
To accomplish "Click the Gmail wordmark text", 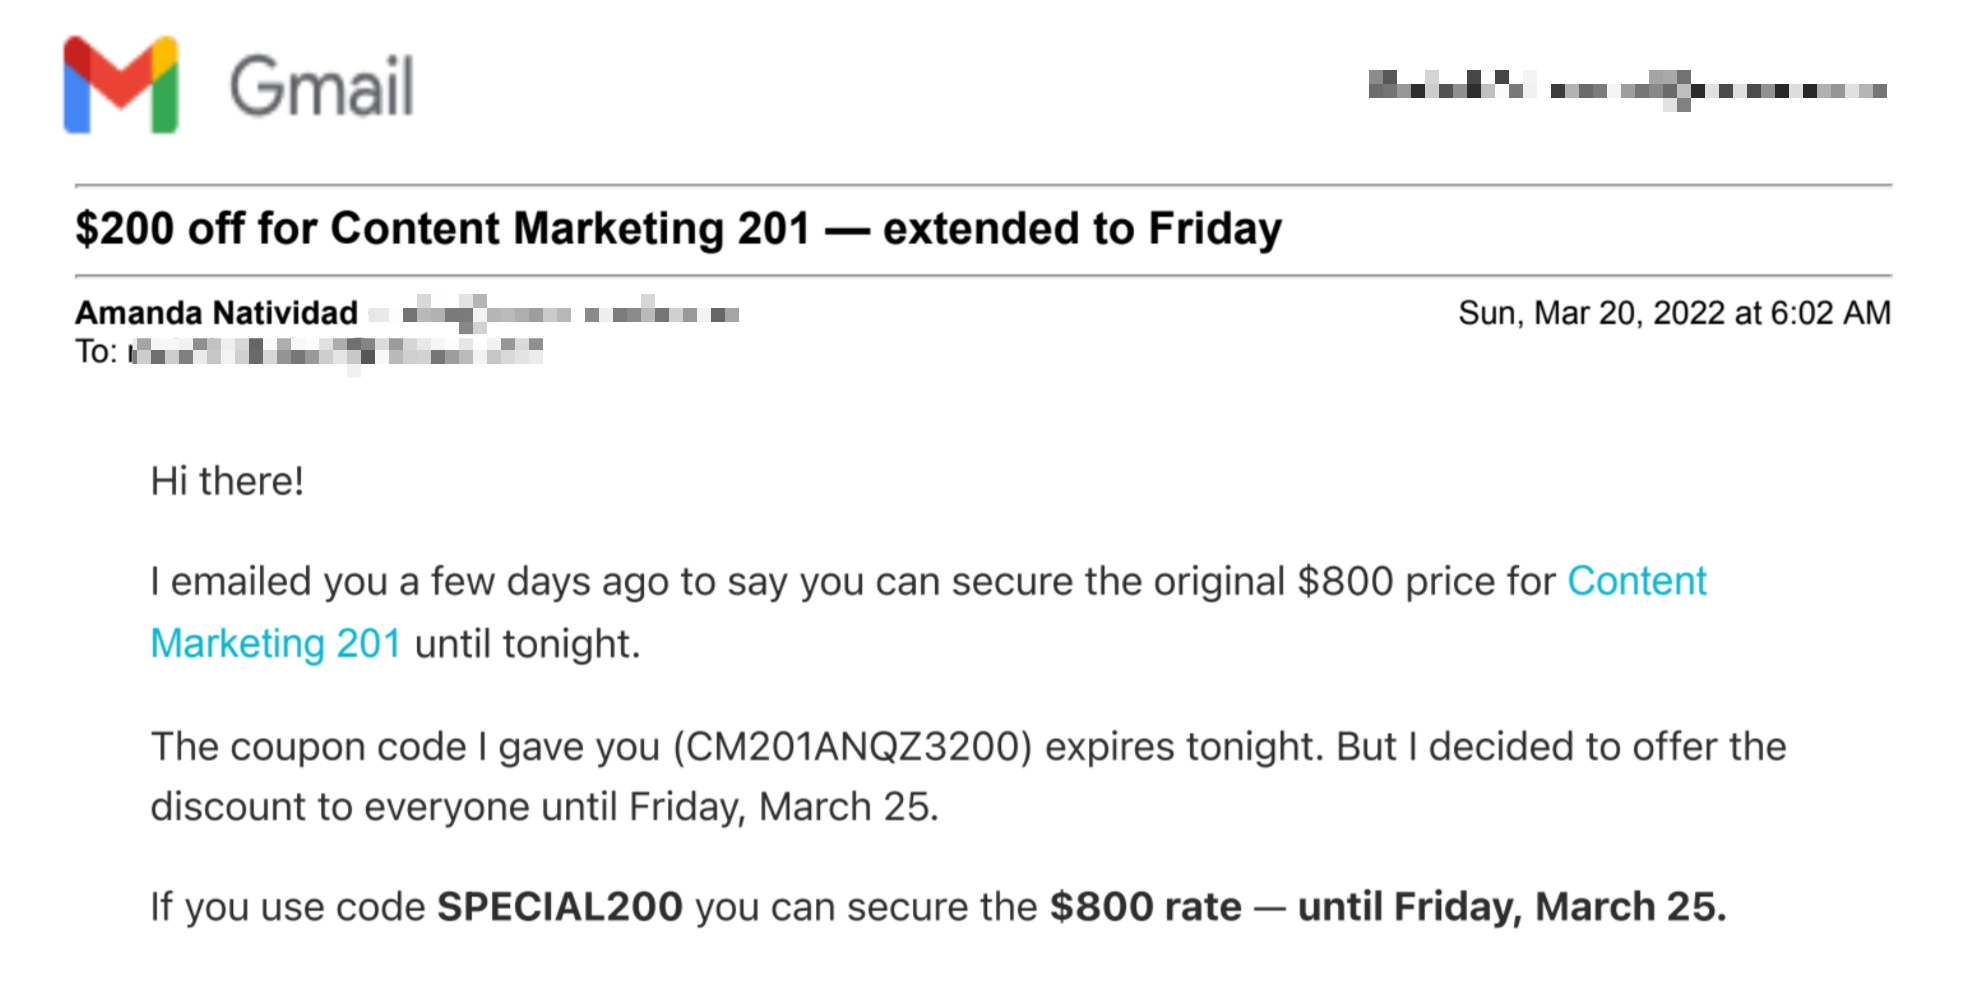I will coord(322,86).
